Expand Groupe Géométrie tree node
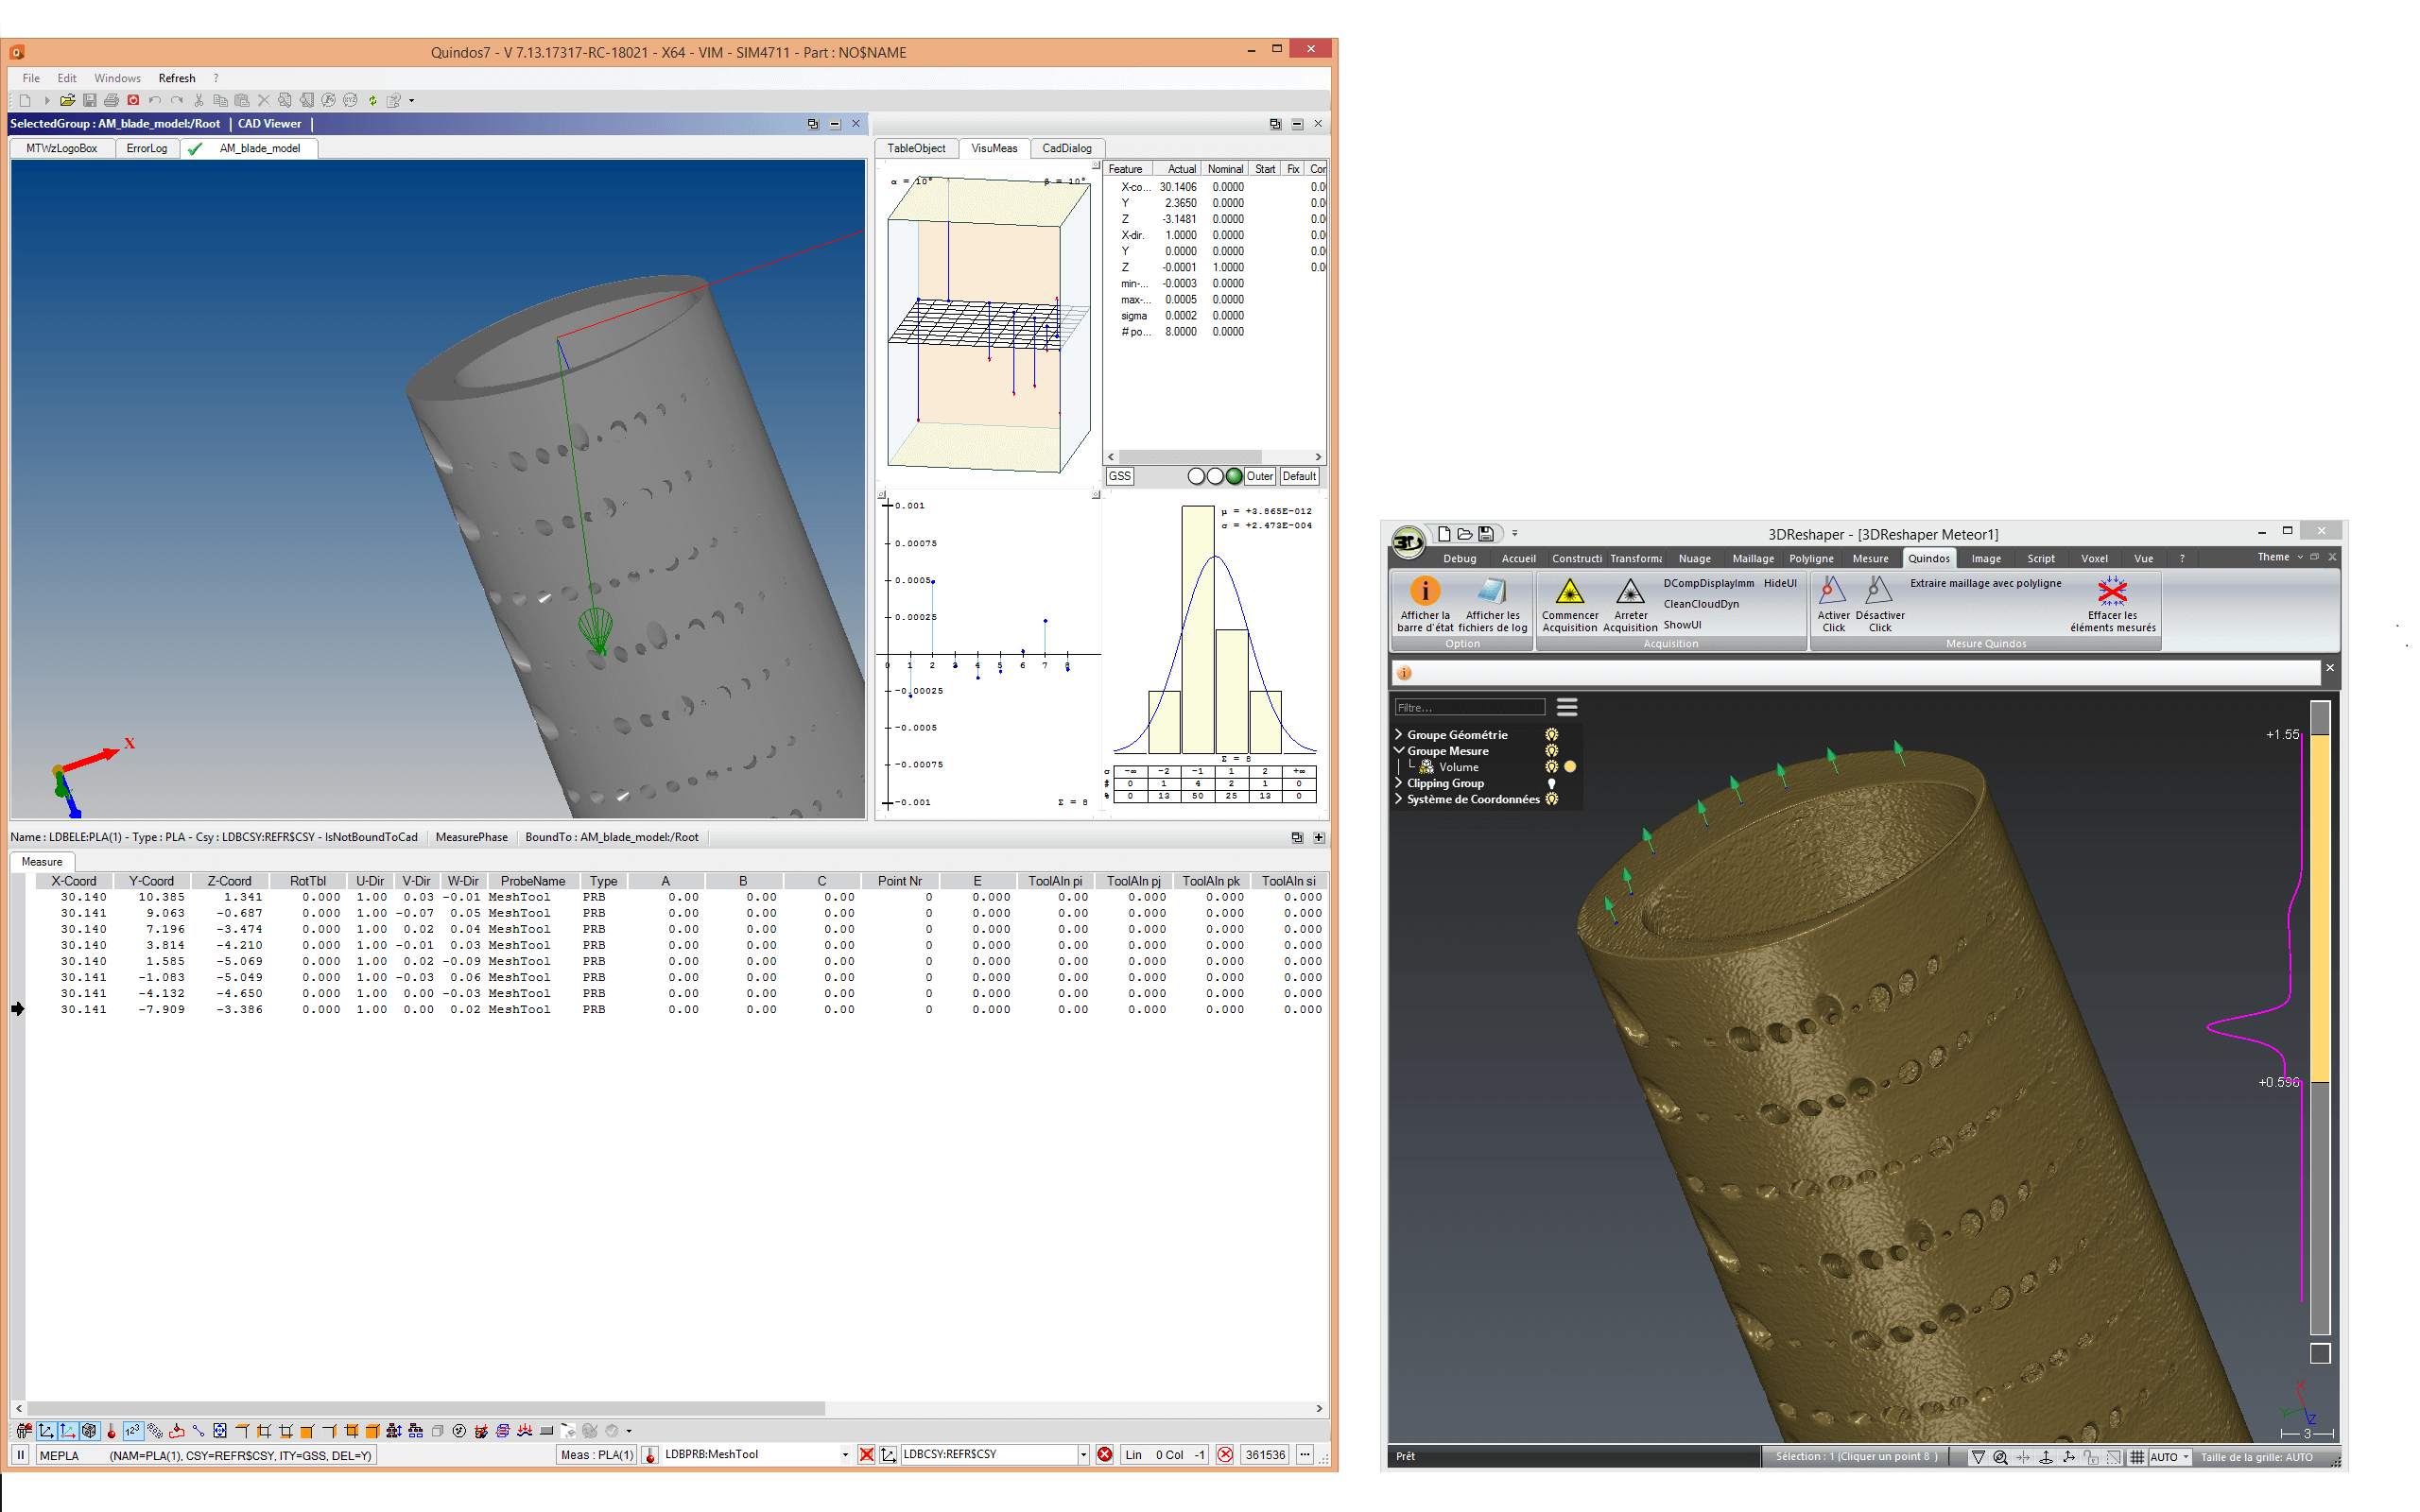Image resolution: width=2420 pixels, height=1512 pixels. [x=1398, y=735]
